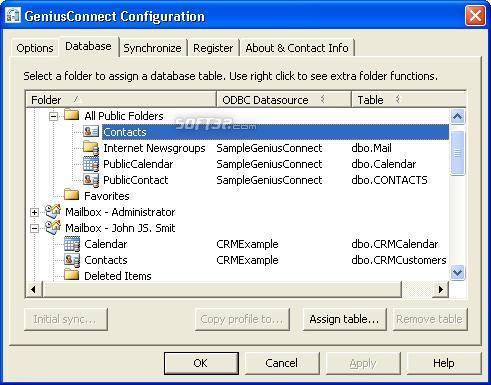The width and height of the screenshot is (491, 385).
Task: Click the dbo.Calendar table cell
Action: (x=384, y=164)
